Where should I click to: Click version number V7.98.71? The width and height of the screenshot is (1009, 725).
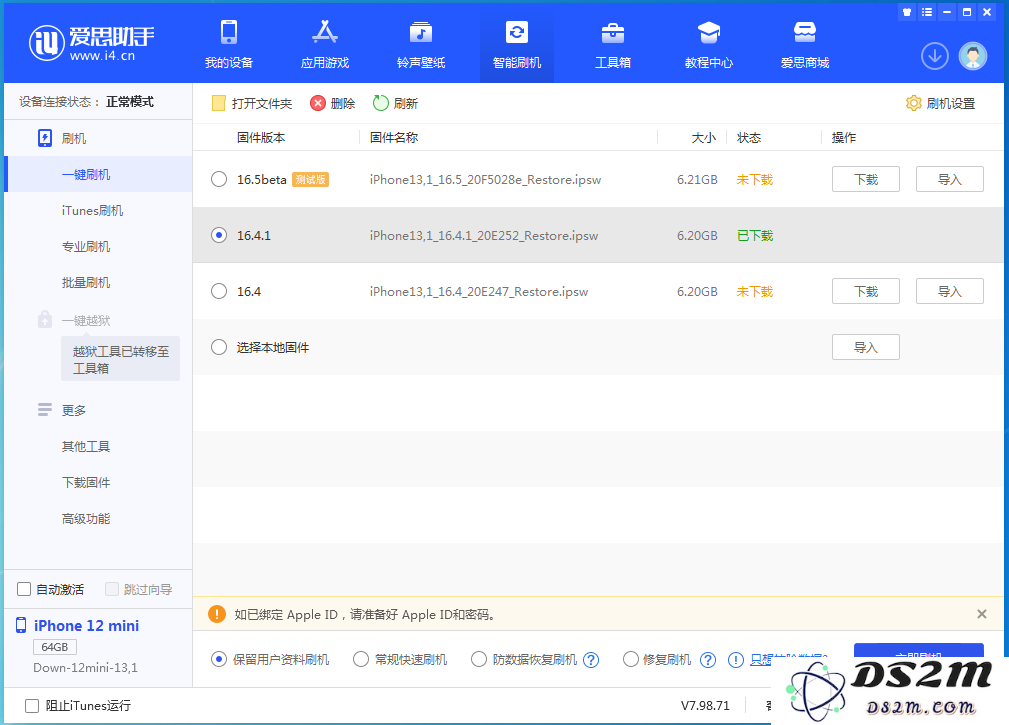click(x=705, y=706)
